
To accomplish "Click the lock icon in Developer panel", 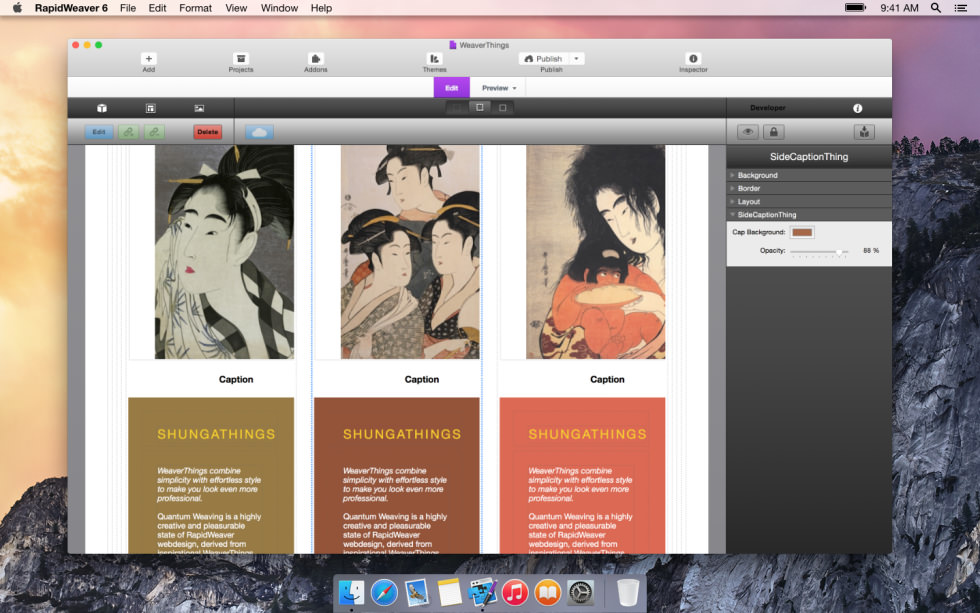I will pos(774,132).
